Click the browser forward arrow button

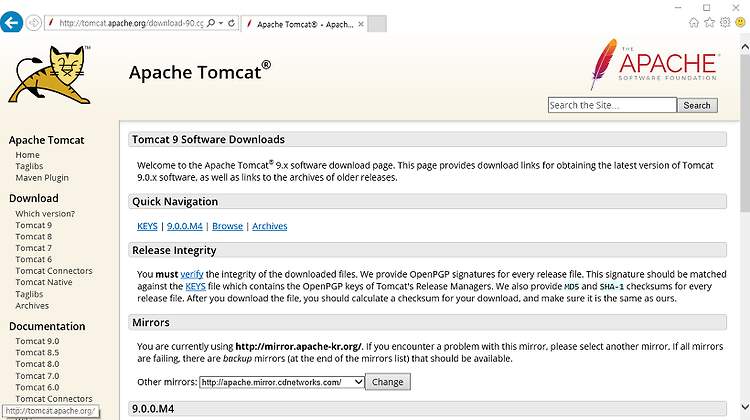click(x=33, y=22)
